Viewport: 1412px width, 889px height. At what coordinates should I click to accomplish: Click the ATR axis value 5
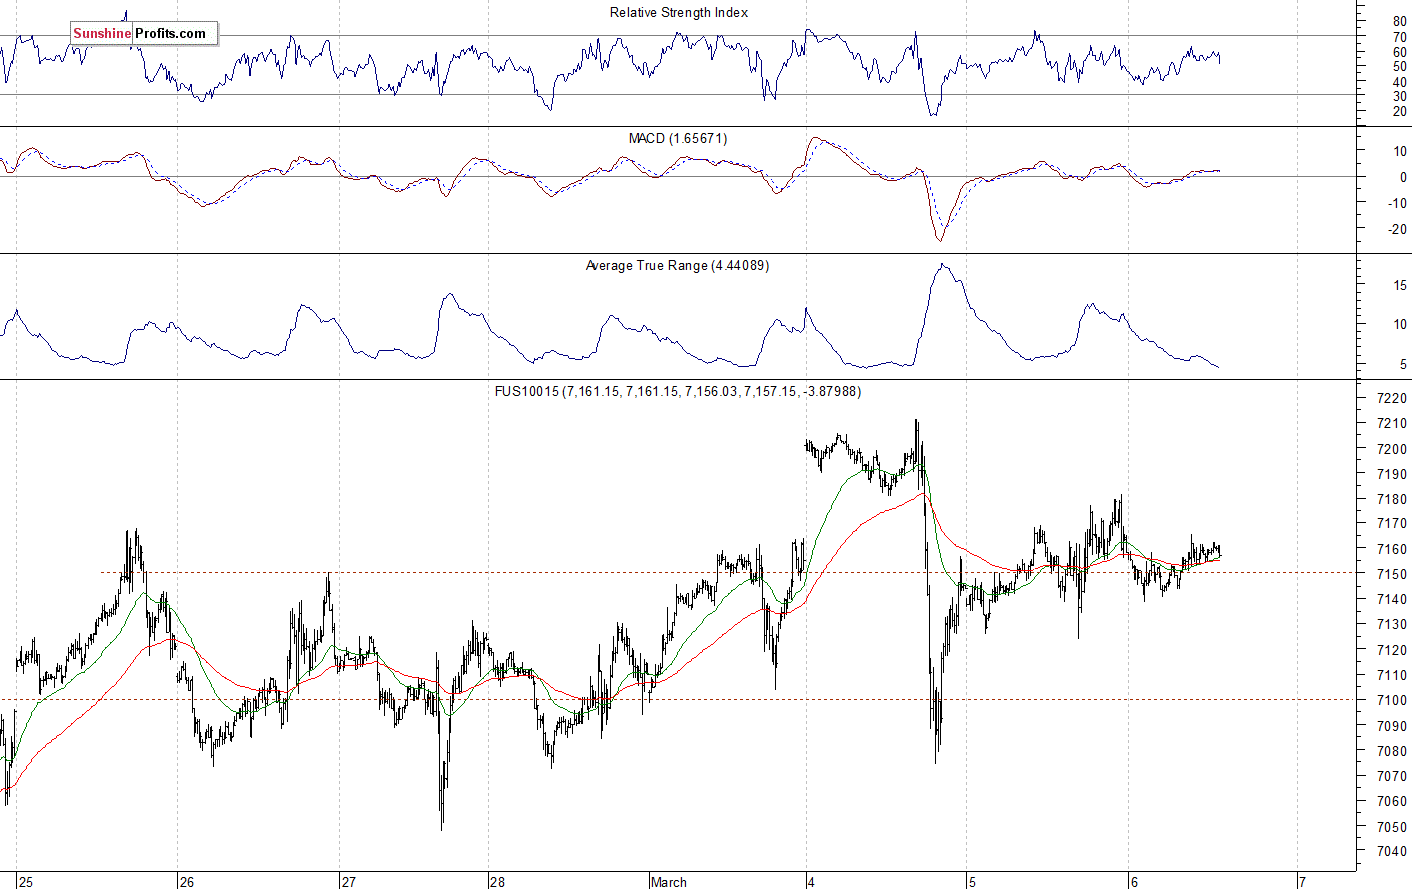point(1404,365)
